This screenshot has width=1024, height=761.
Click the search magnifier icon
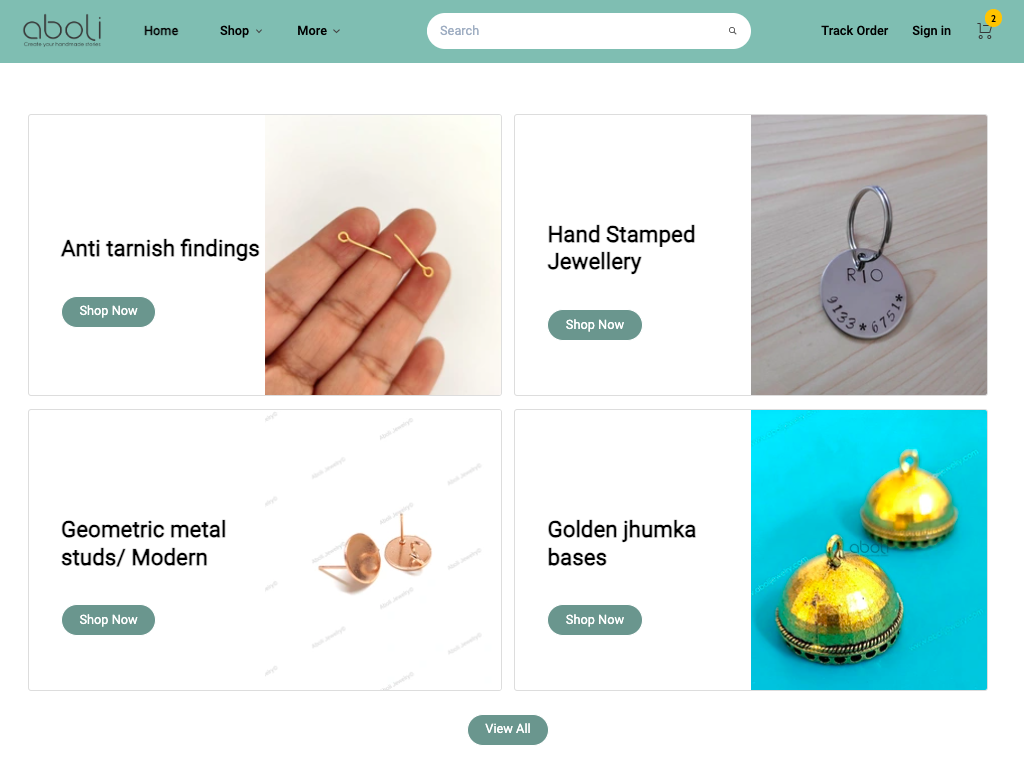(x=732, y=31)
